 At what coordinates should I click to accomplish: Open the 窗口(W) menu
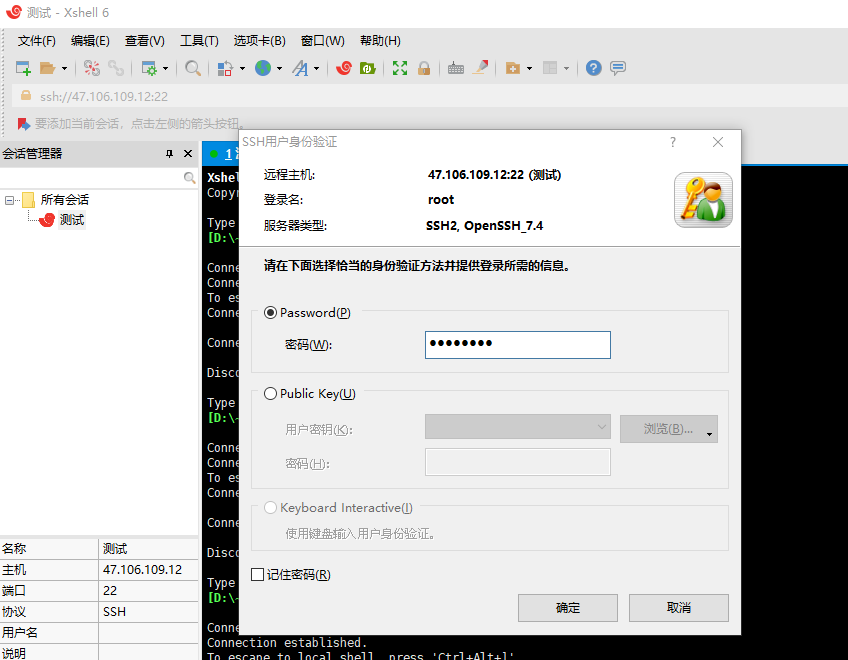pyautogui.click(x=322, y=41)
